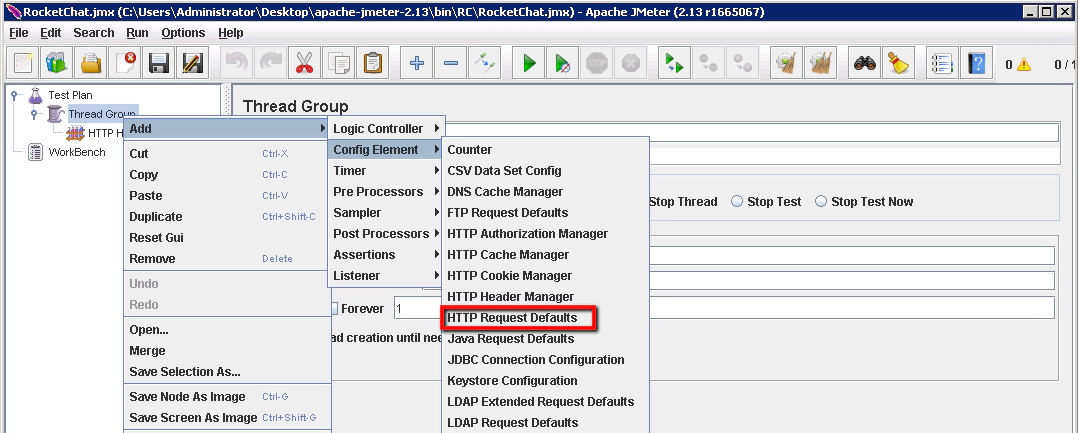Select the WorkBench tree node
Screen dimensions: 1078x433
pos(76,152)
